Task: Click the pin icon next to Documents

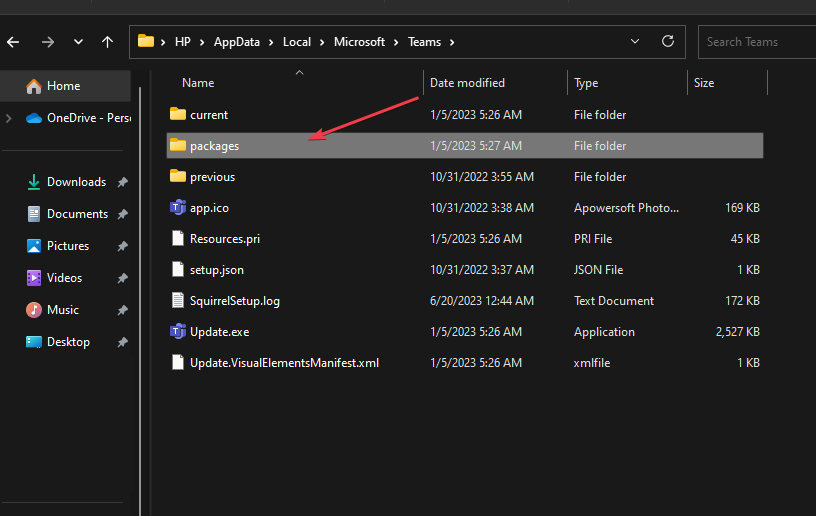Action: 123,214
